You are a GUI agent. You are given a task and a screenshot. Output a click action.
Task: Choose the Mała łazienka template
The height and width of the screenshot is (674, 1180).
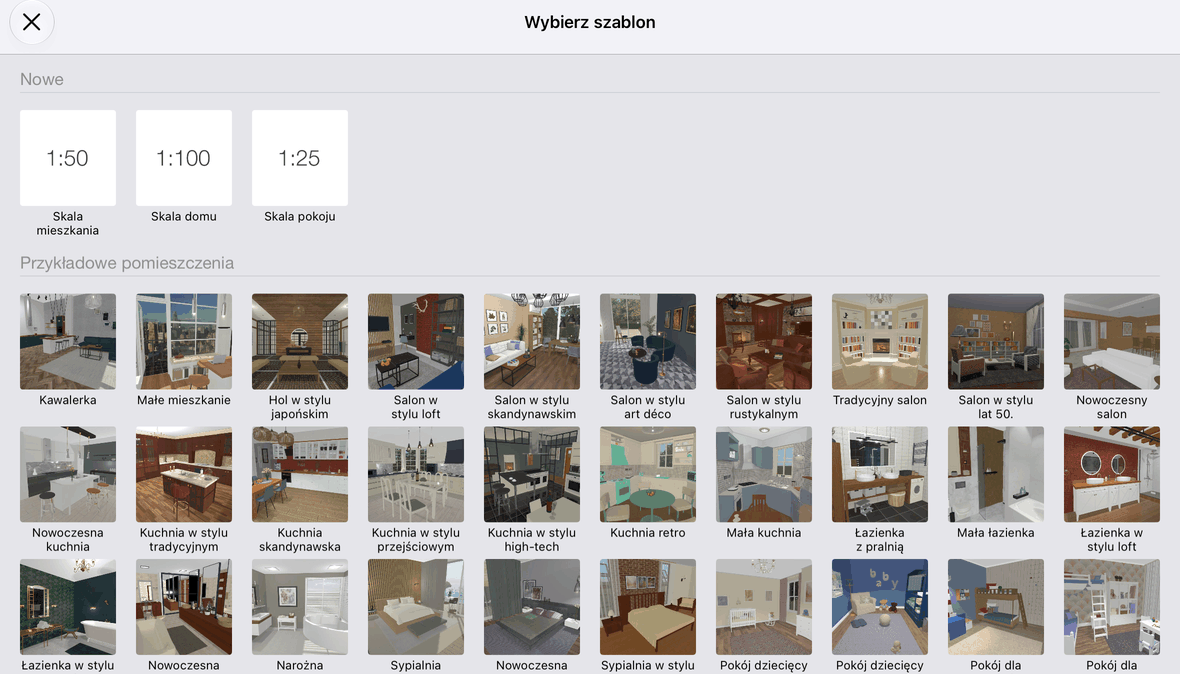(x=995, y=474)
